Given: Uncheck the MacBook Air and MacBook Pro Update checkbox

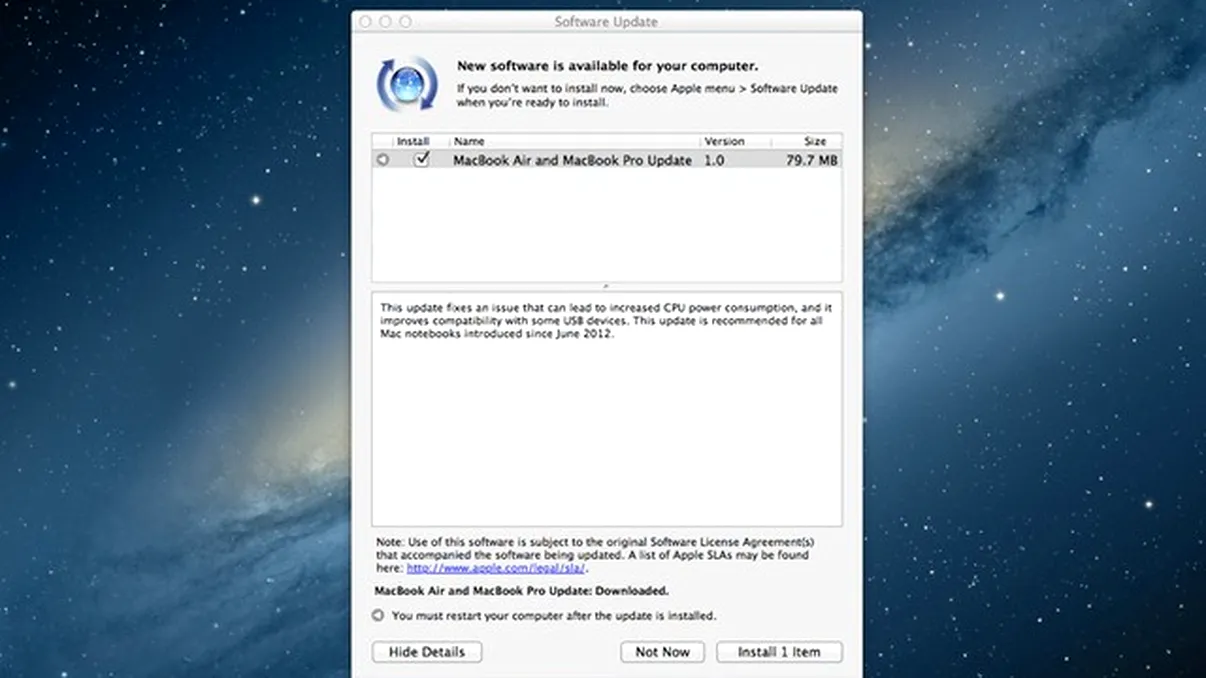Looking at the screenshot, I should (x=421, y=159).
